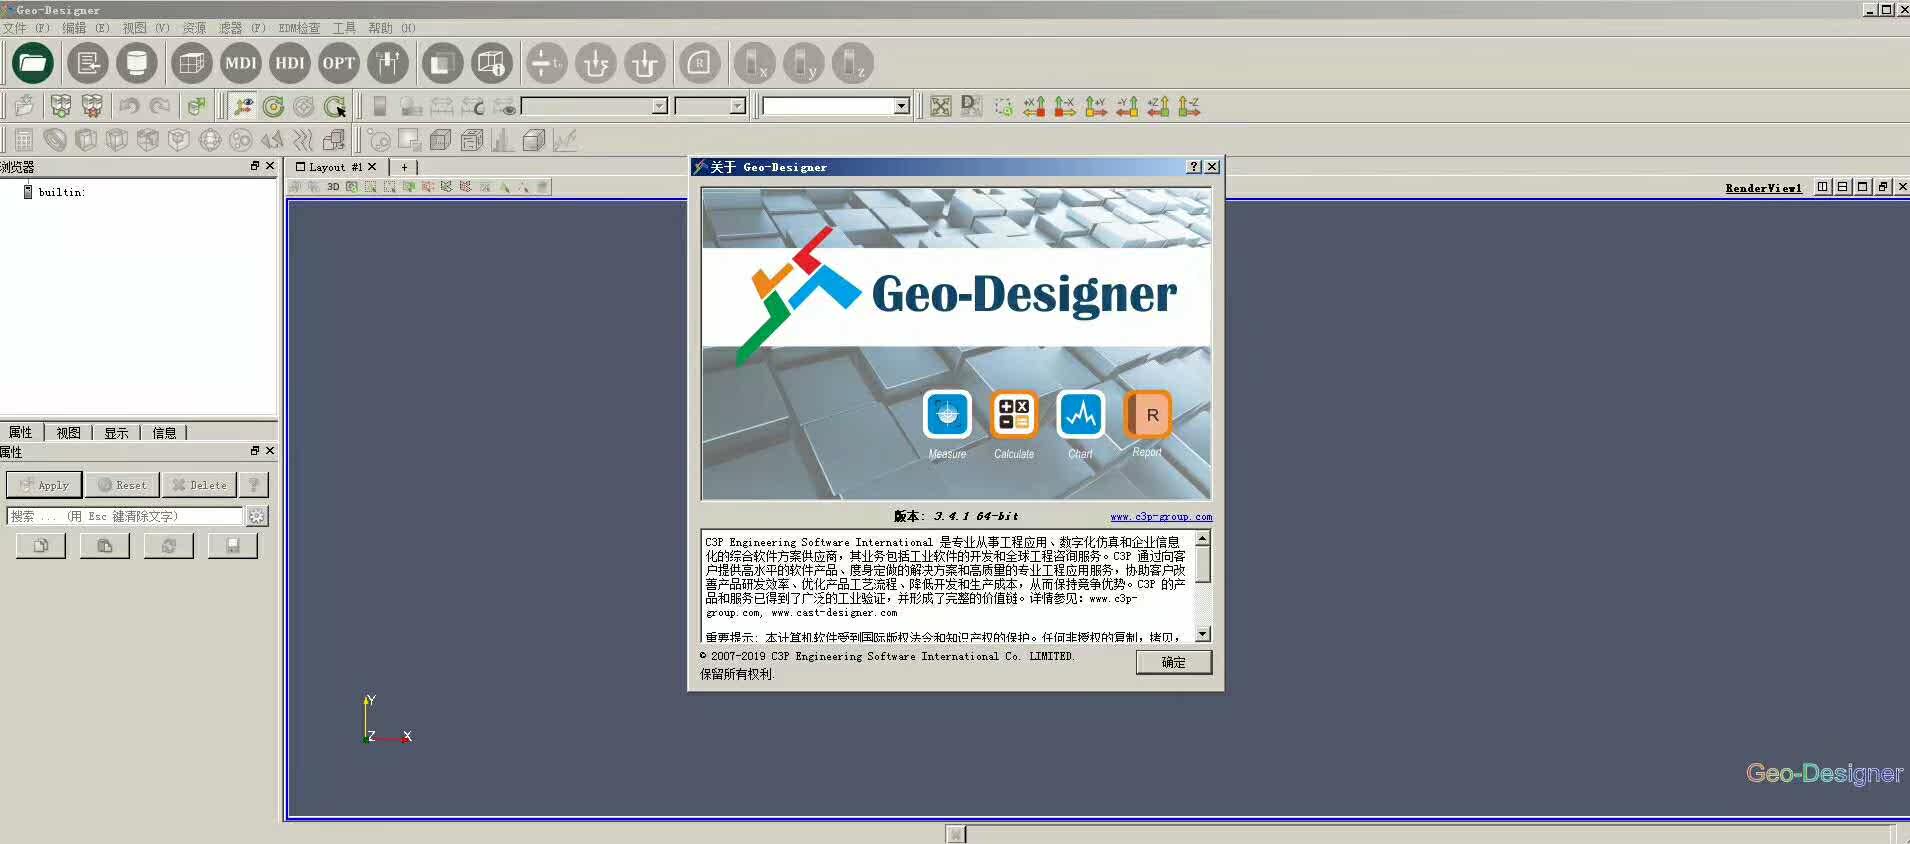This screenshot has height=844, width=1910.
Task: Switch to the 属性 tab
Action: coord(20,432)
